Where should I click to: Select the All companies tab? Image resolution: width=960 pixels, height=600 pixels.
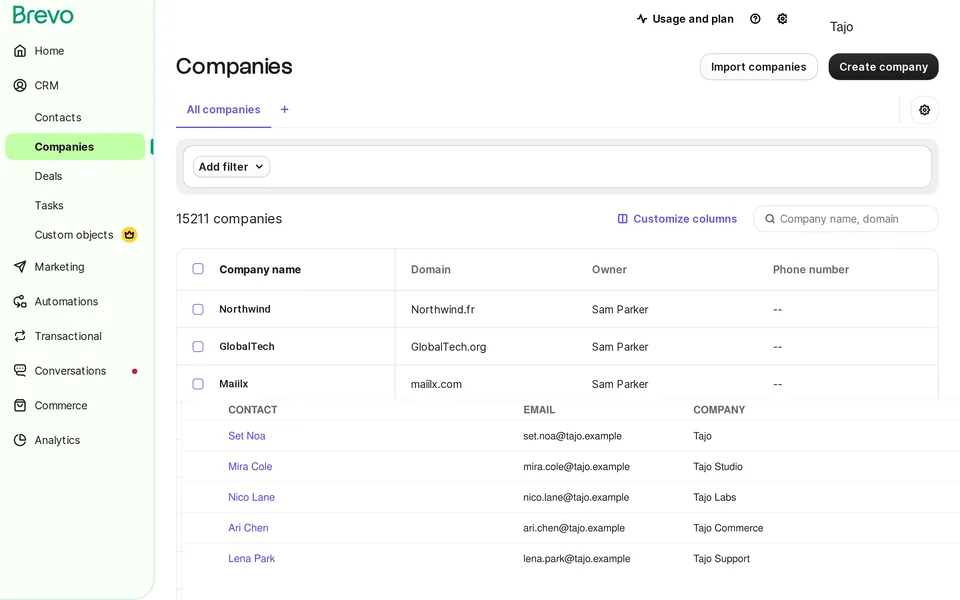click(223, 110)
